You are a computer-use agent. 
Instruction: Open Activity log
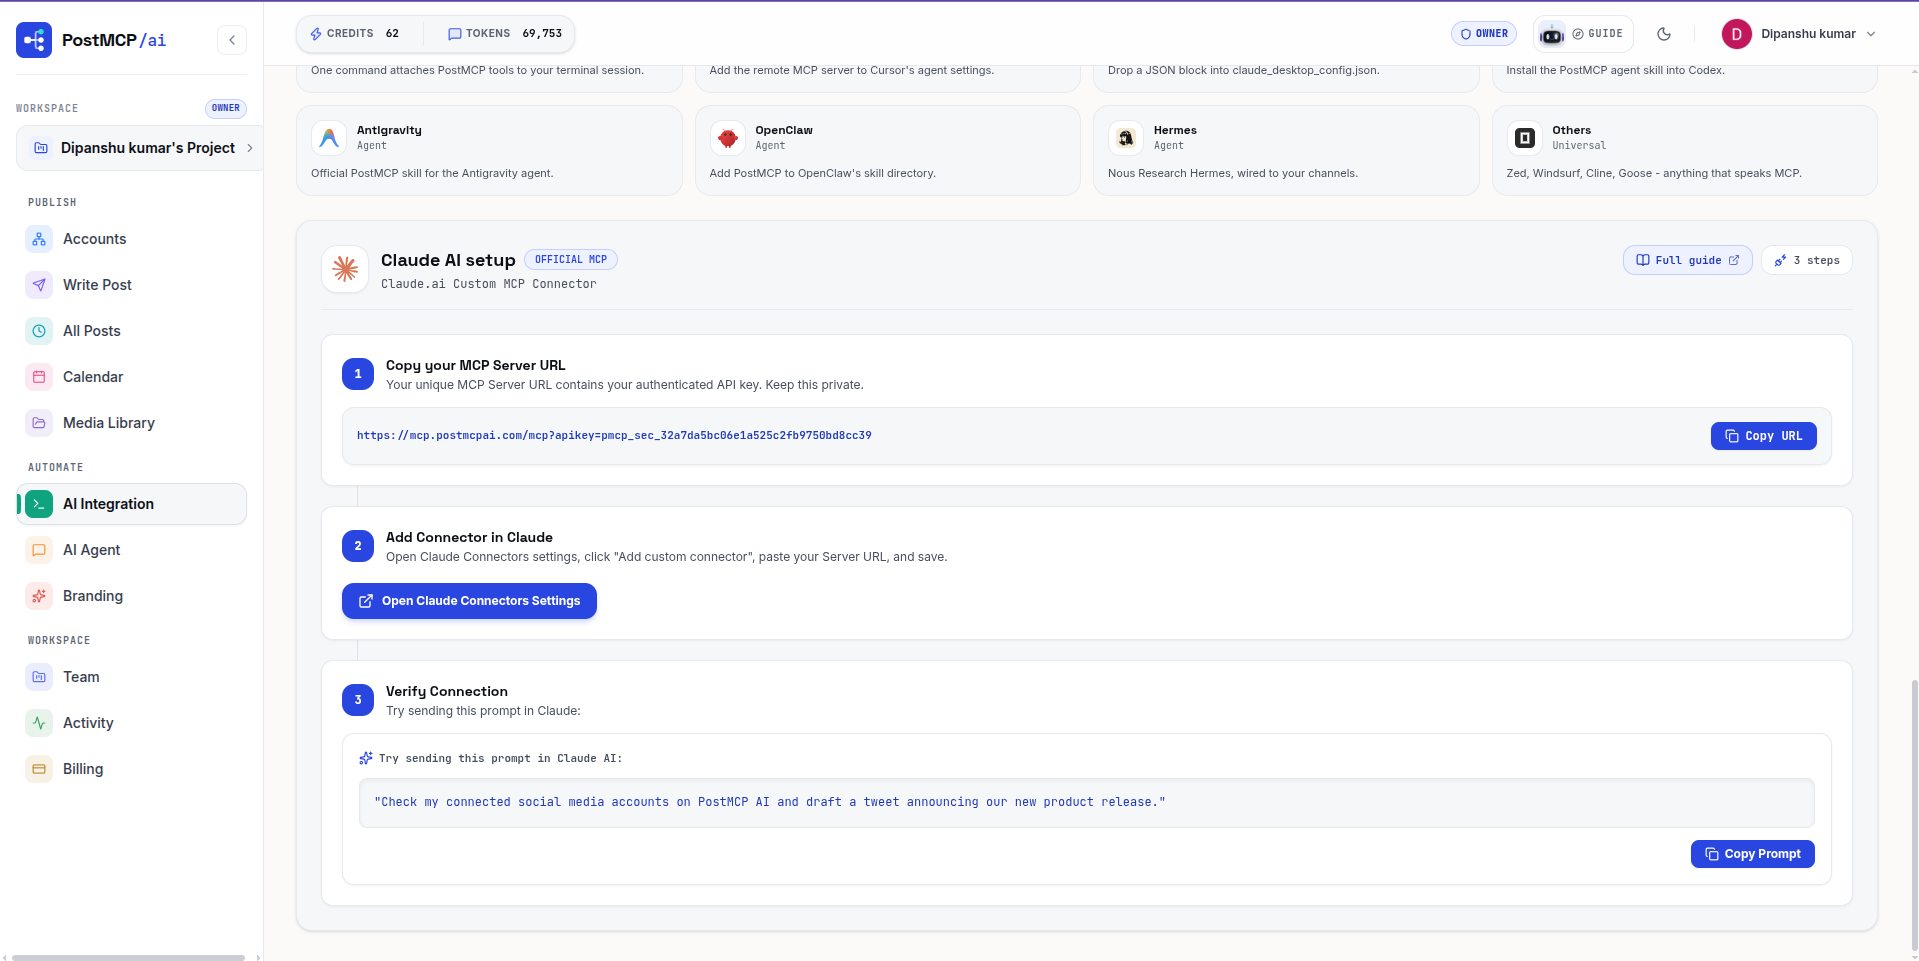[131, 723]
